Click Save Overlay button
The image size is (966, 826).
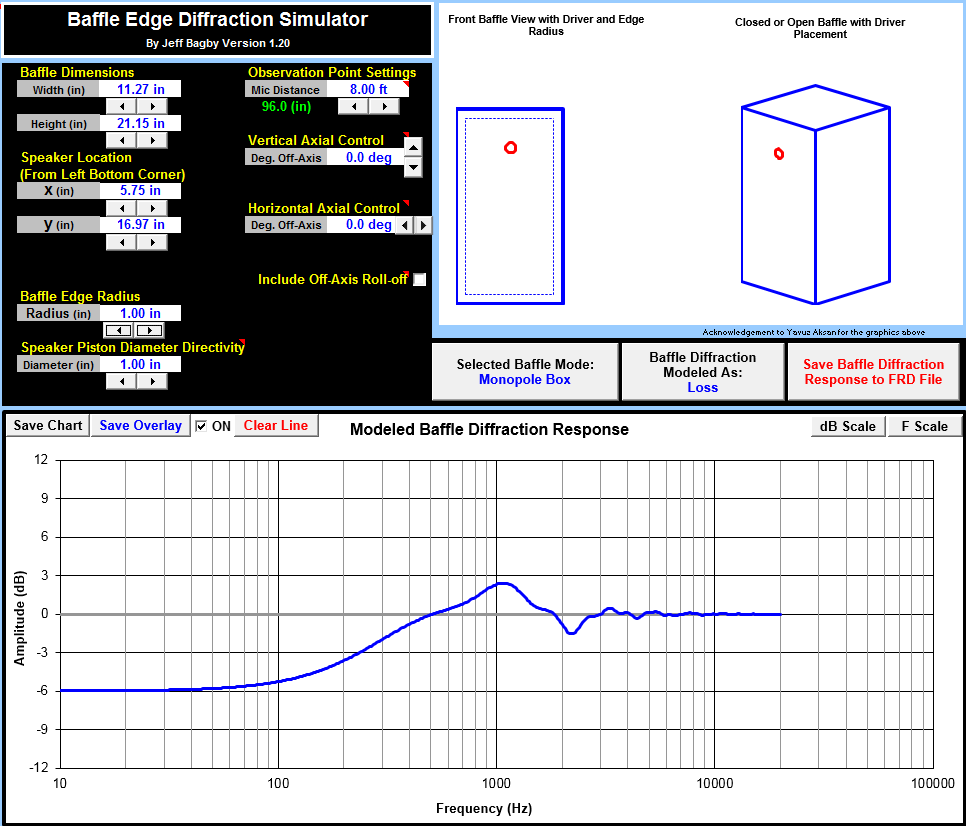(140, 426)
